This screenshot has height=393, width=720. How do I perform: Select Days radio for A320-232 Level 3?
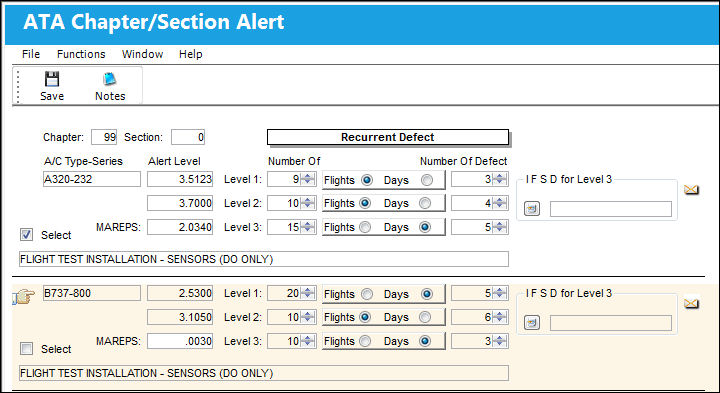point(425,227)
